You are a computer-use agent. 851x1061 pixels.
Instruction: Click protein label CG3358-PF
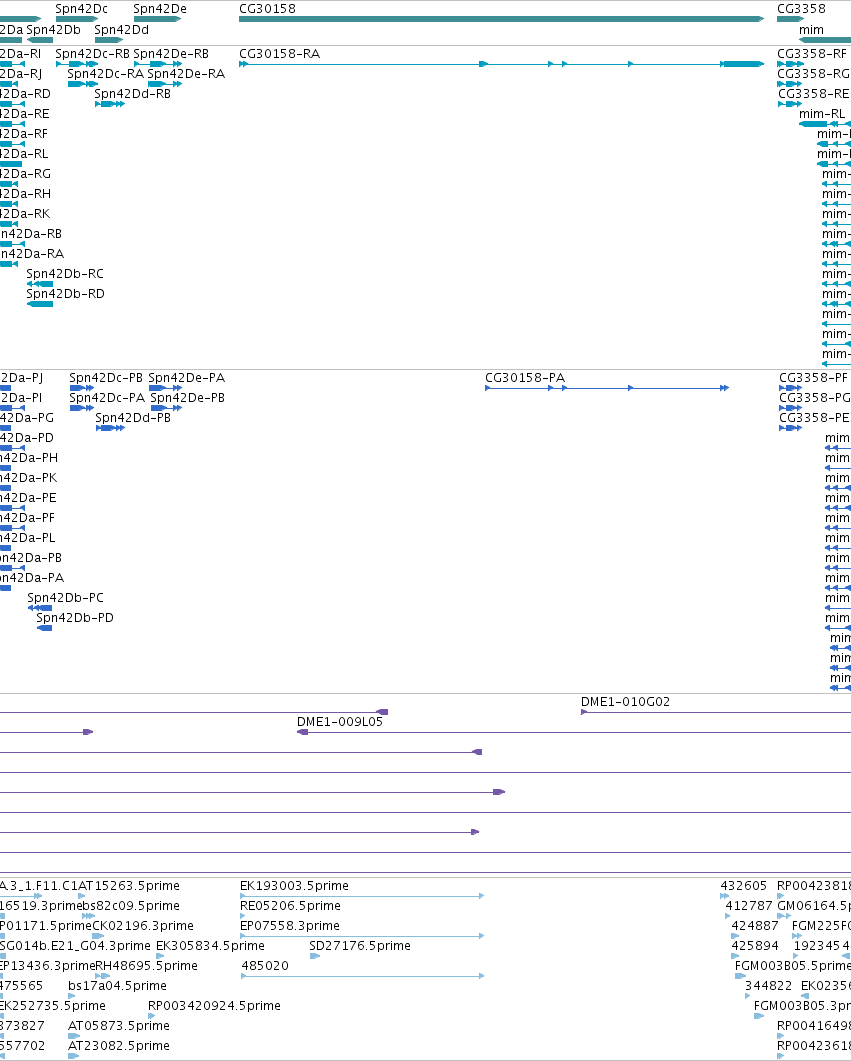(x=813, y=378)
